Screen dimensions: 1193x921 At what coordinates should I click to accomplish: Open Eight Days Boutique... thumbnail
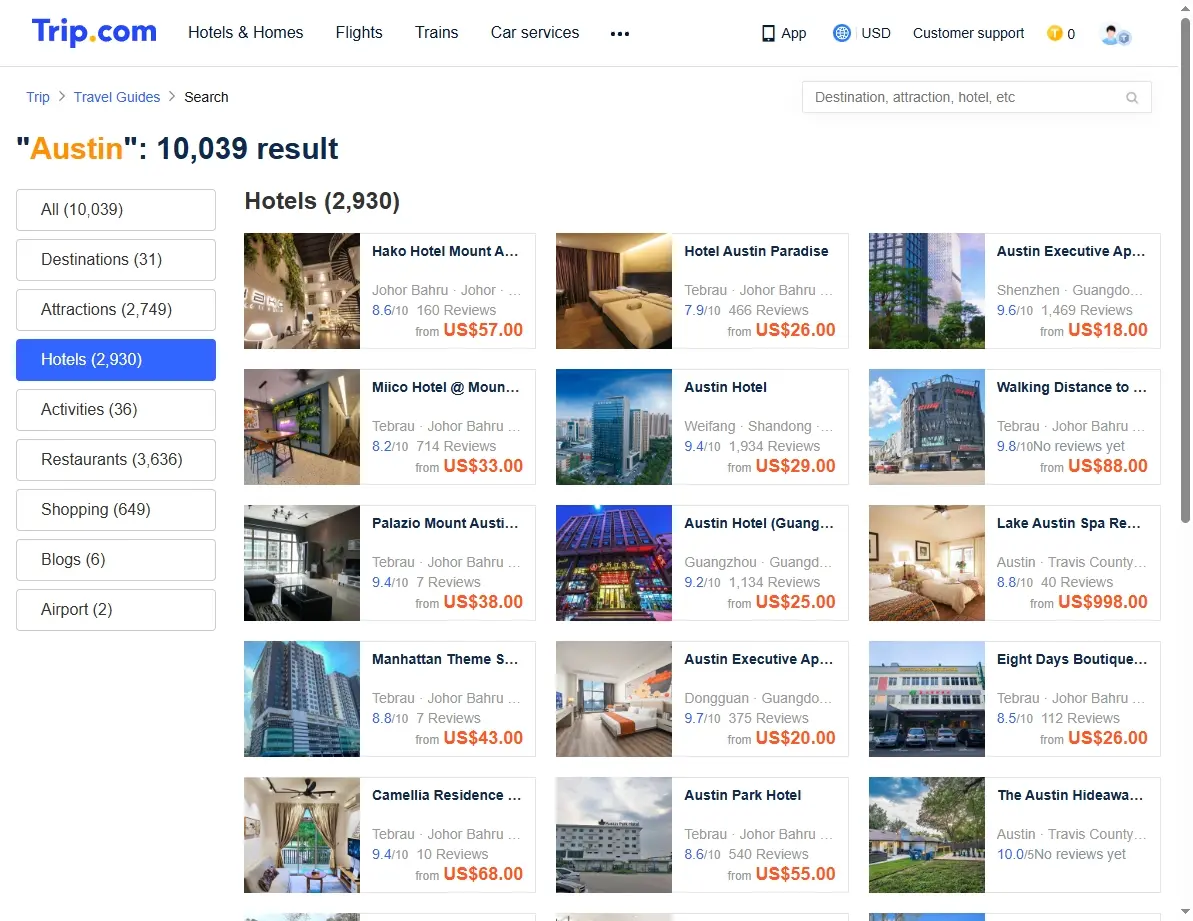click(x=927, y=700)
